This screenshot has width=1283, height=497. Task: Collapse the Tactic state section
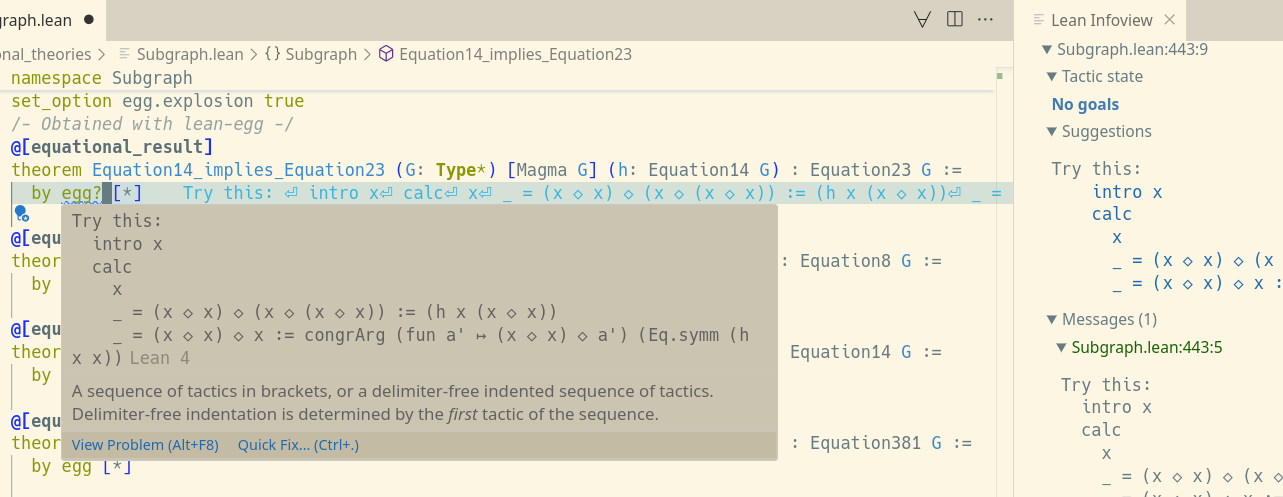(x=1051, y=76)
